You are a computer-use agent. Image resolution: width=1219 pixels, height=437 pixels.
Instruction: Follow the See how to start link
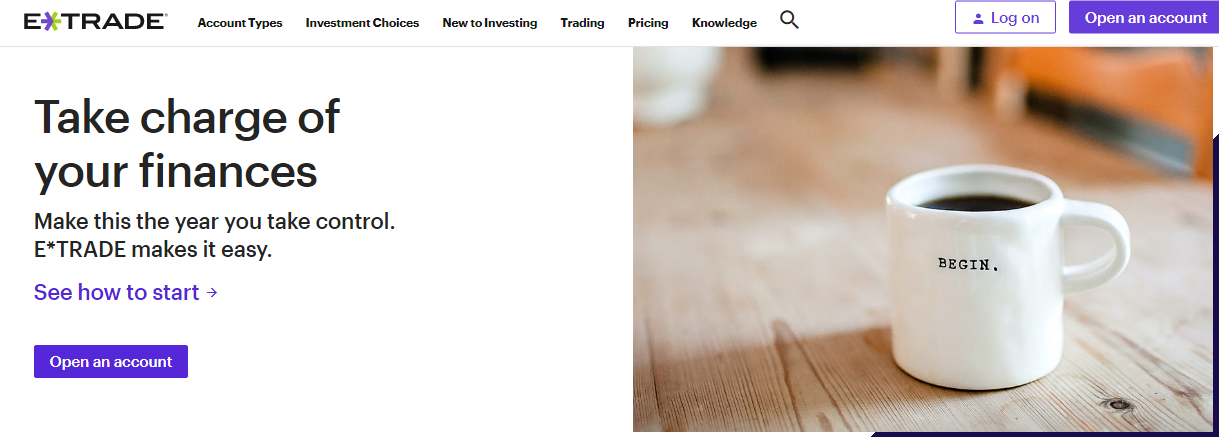(x=117, y=293)
